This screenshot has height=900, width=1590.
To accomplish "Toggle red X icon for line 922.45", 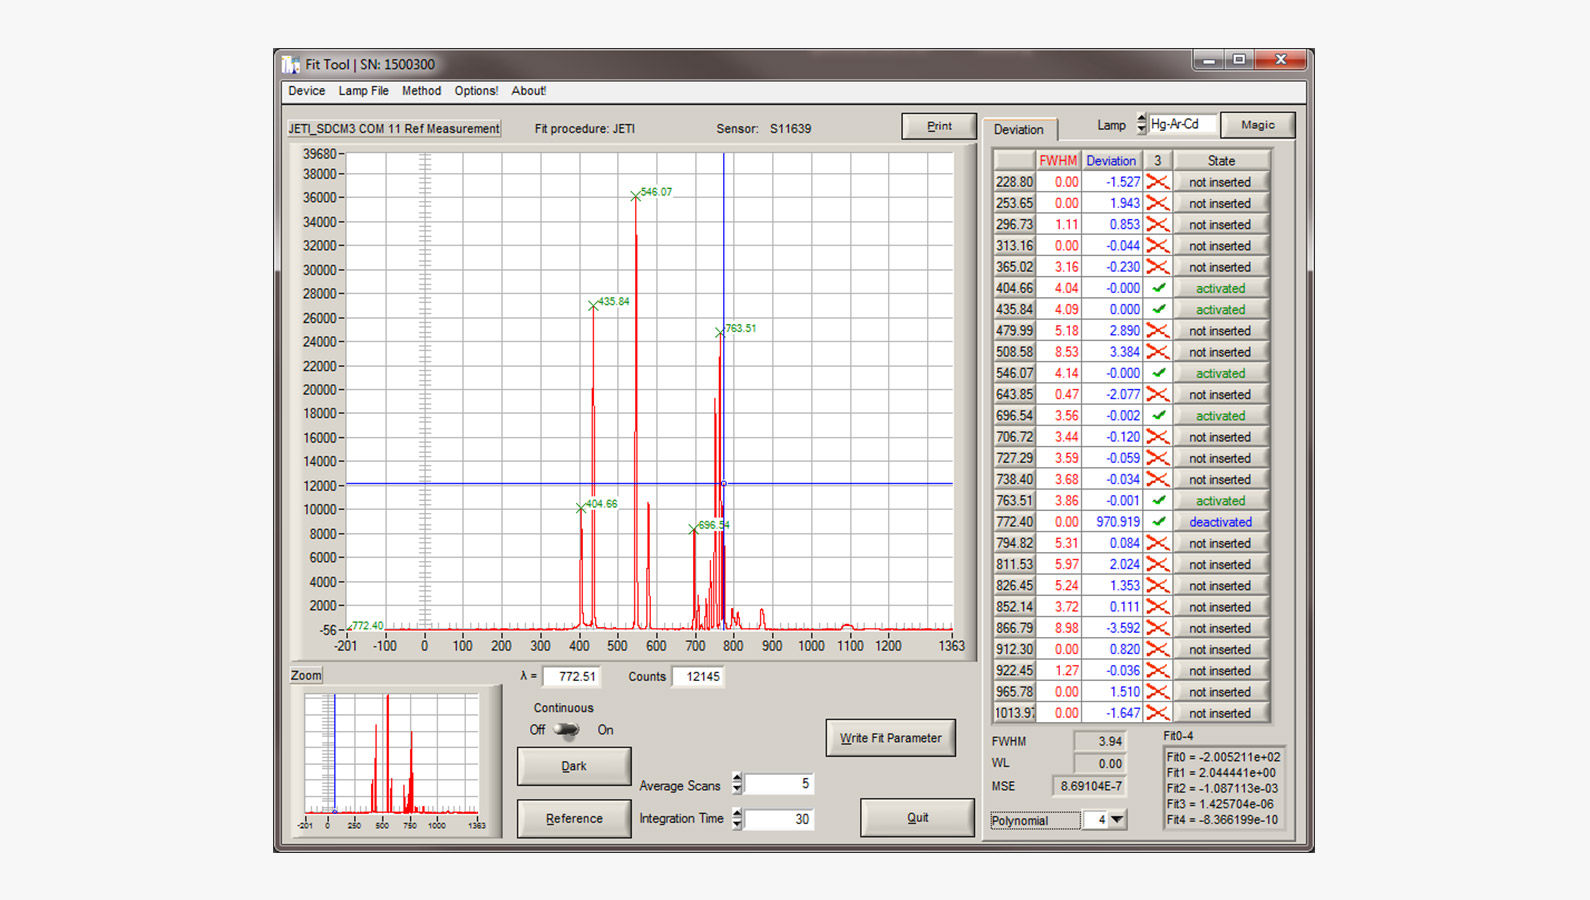I will pyautogui.click(x=1158, y=670).
